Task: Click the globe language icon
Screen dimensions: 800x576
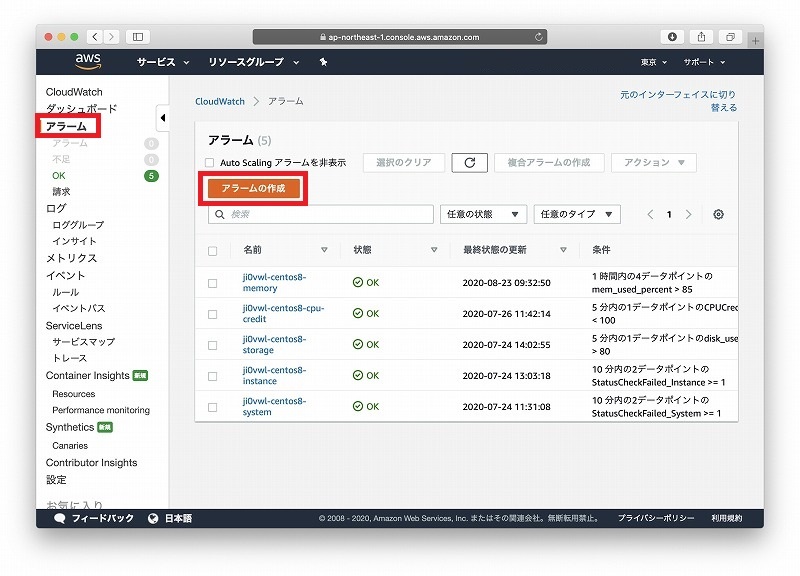Action: tap(153, 518)
